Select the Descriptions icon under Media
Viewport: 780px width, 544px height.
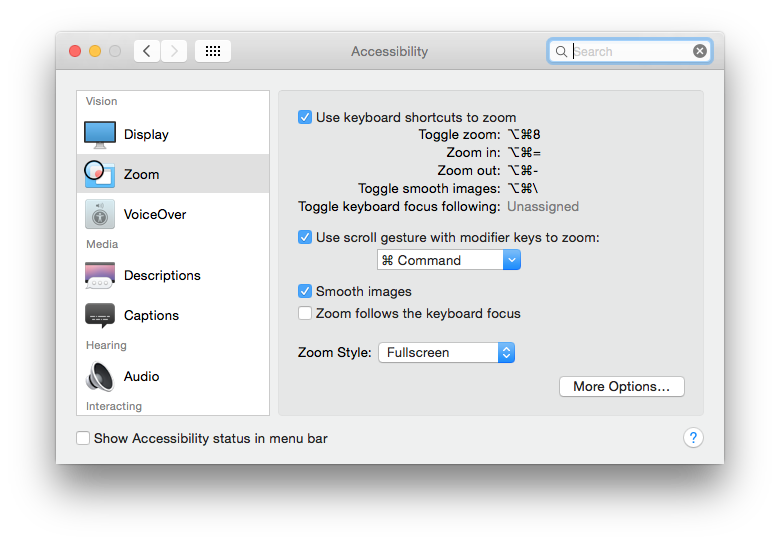(x=100, y=275)
